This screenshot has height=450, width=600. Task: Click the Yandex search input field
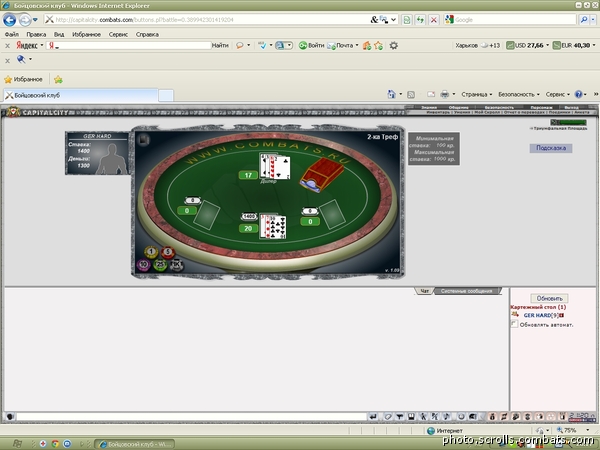click(129, 46)
